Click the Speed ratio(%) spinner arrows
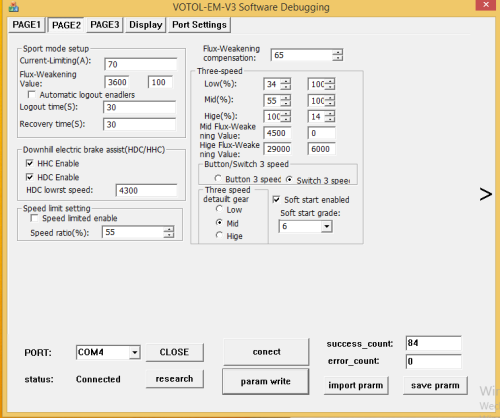 pos(169,232)
